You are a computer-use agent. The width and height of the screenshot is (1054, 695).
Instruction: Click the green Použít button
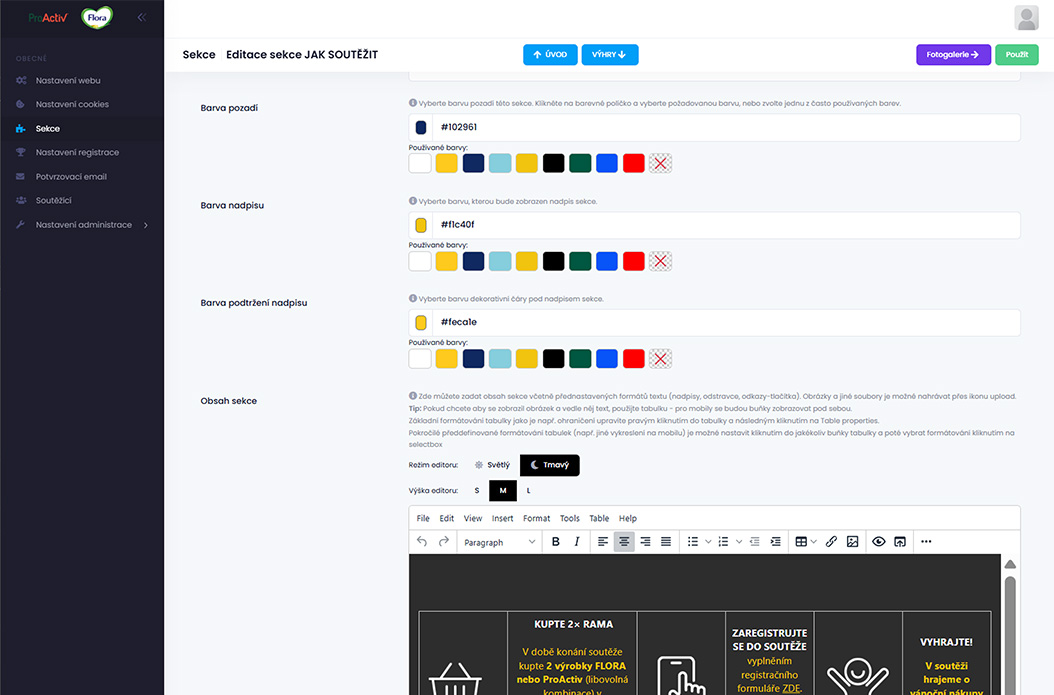(x=1017, y=55)
